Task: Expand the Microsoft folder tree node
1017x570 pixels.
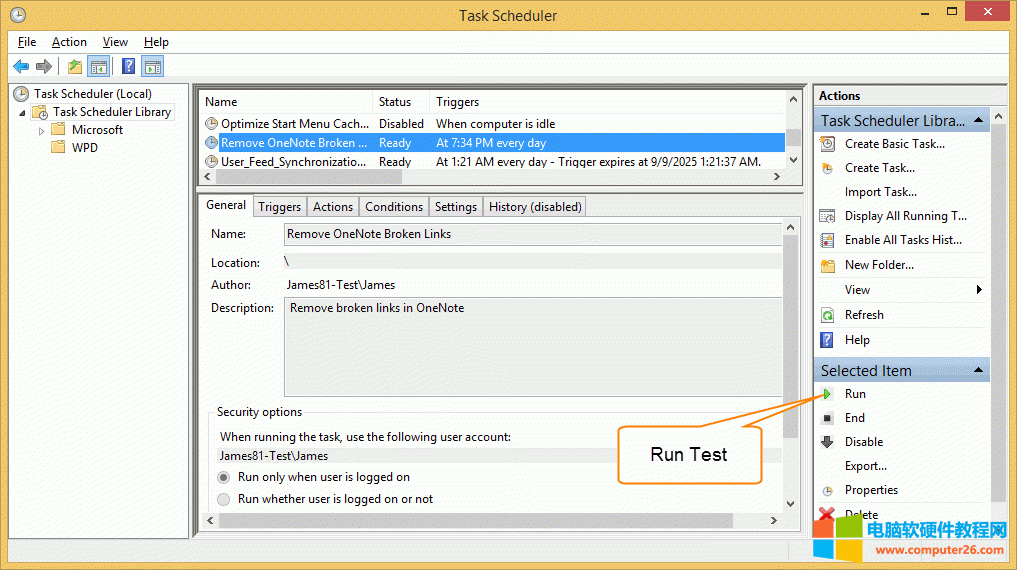Action: tap(41, 130)
